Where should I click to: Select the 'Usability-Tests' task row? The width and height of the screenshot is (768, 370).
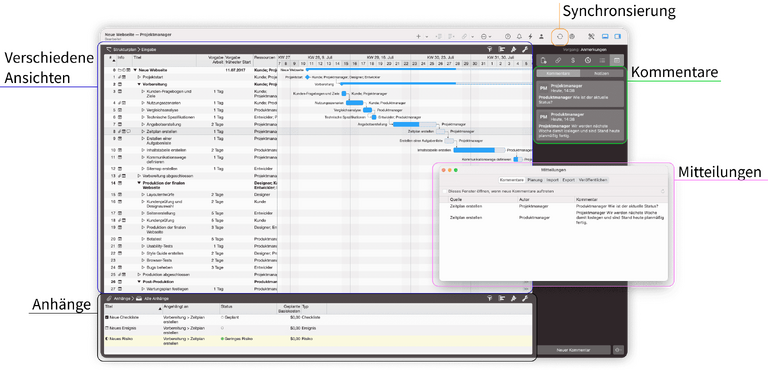coord(191,246)
